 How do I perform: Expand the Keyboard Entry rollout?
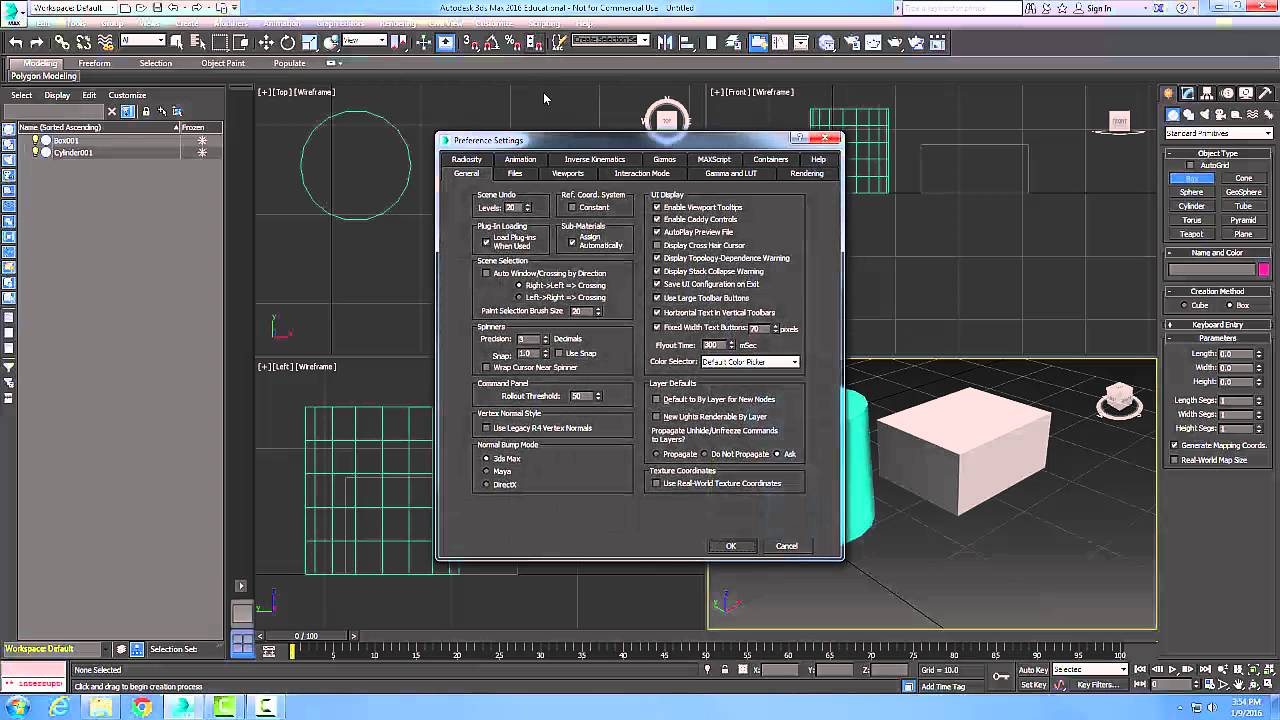pos(1217,324)
